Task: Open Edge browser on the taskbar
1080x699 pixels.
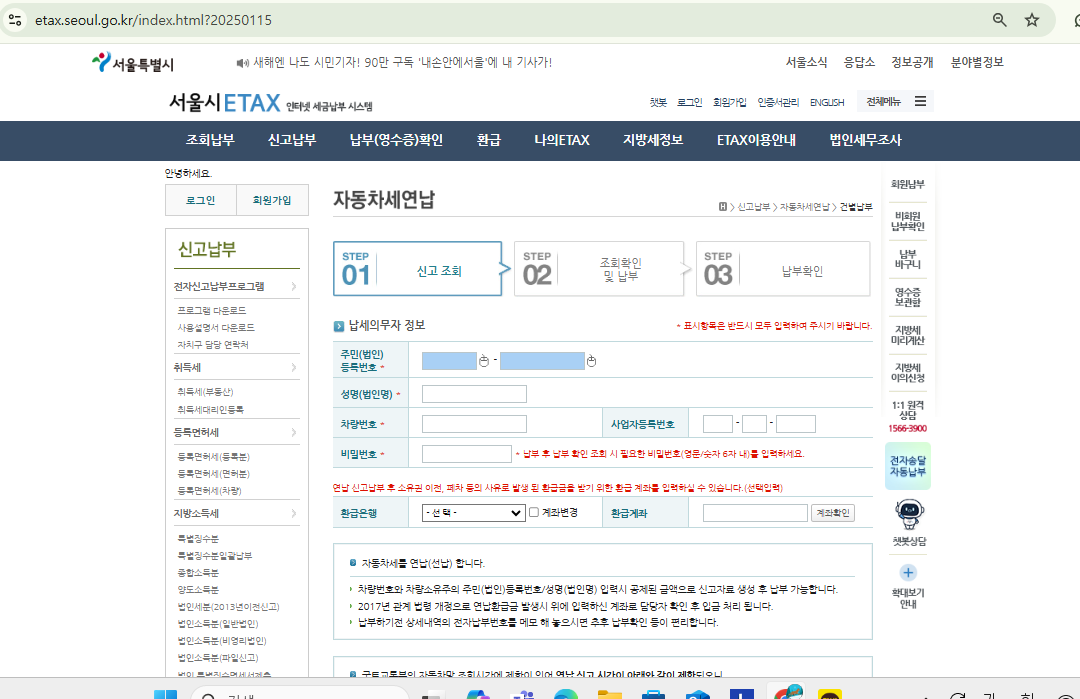Action: [x=565, y=694]
